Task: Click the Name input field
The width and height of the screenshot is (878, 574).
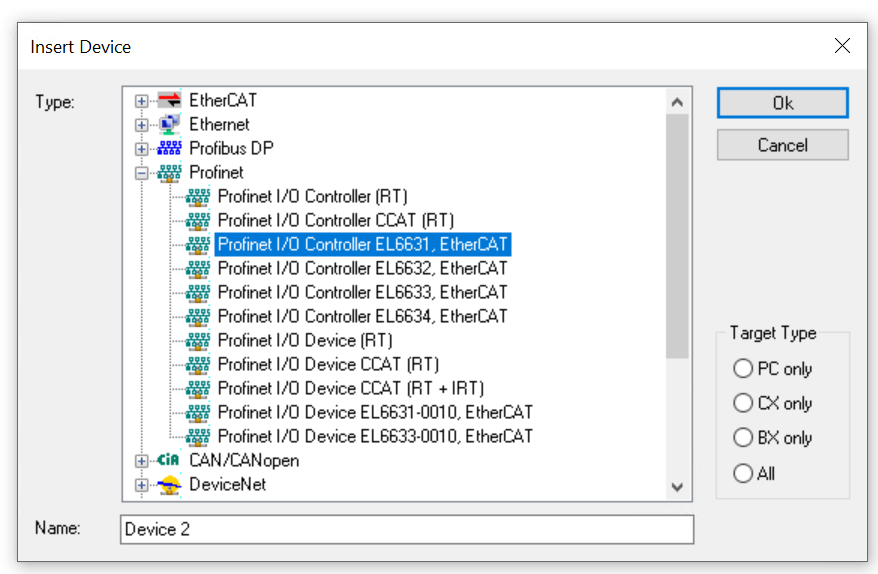Action: [x=407, y=529]
